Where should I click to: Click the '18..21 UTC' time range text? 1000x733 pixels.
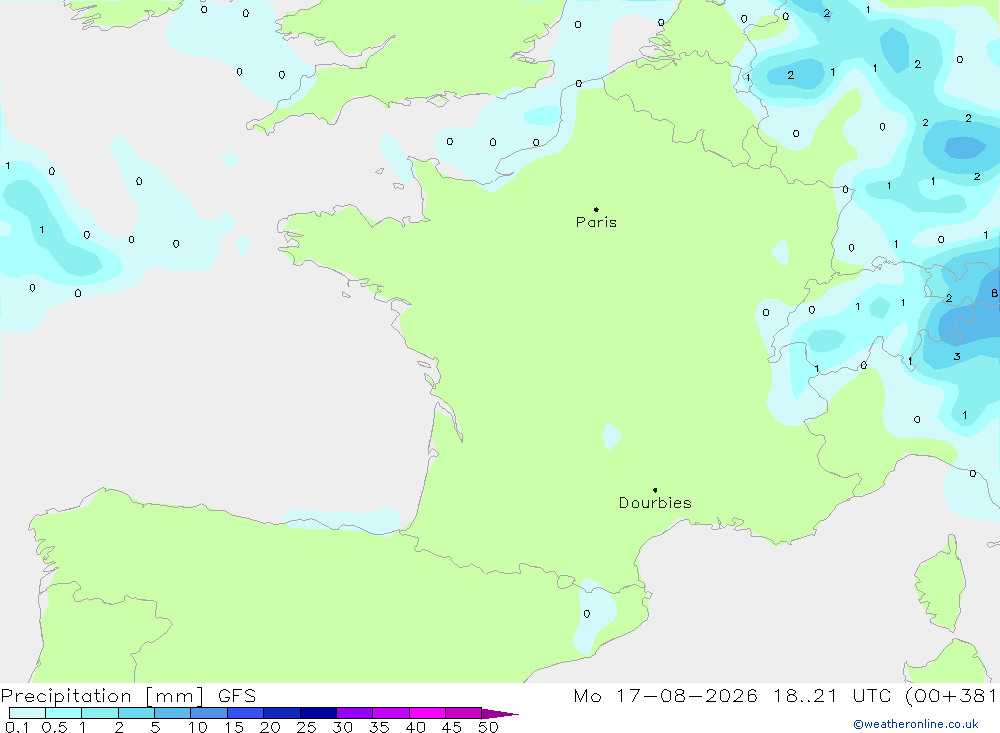[x=832, y=695]
